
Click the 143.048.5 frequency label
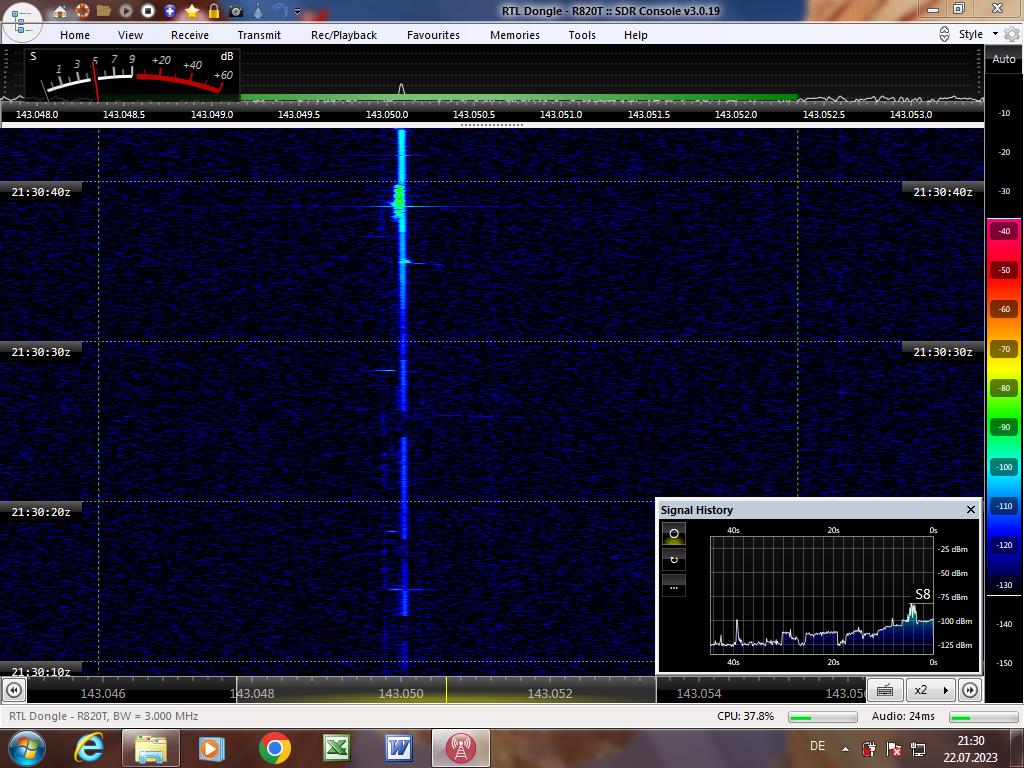[x=124, y=114]
